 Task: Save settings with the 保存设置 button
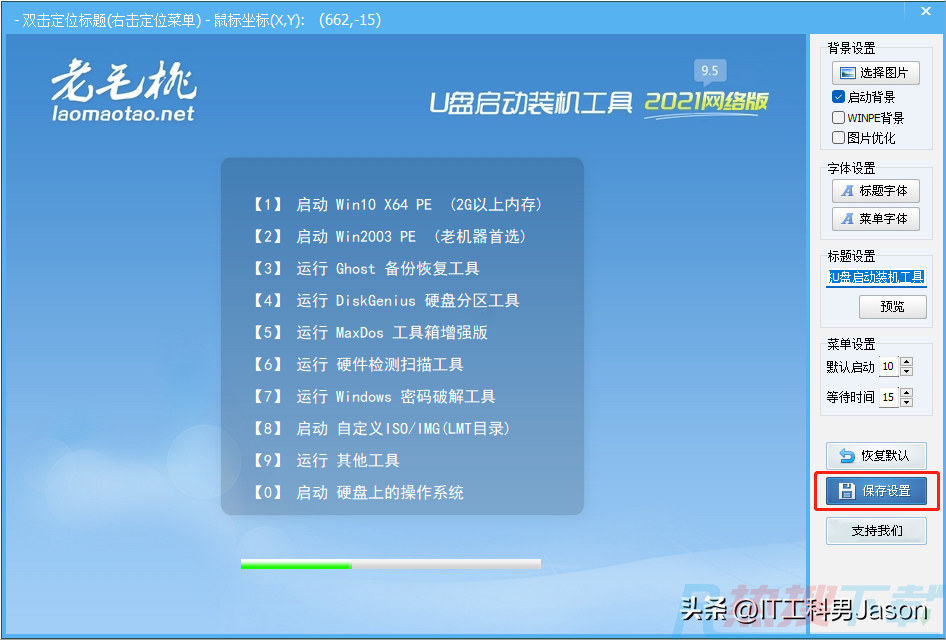tap(876, 491)
